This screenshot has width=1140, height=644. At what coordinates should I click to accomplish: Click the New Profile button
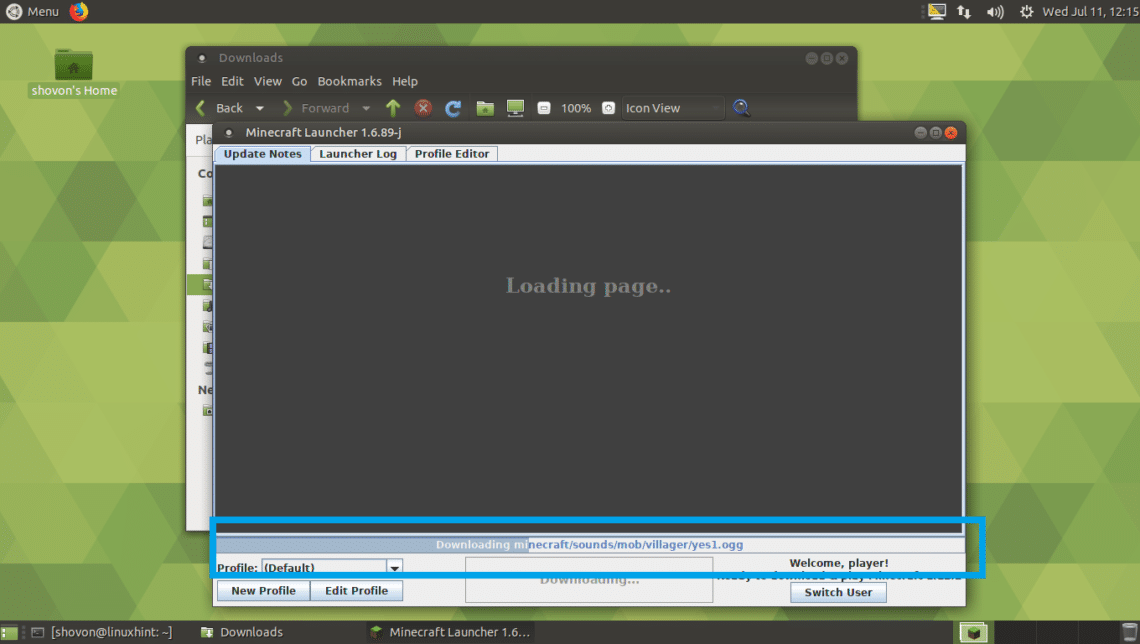pyautogui.click(x=263, y=591)
